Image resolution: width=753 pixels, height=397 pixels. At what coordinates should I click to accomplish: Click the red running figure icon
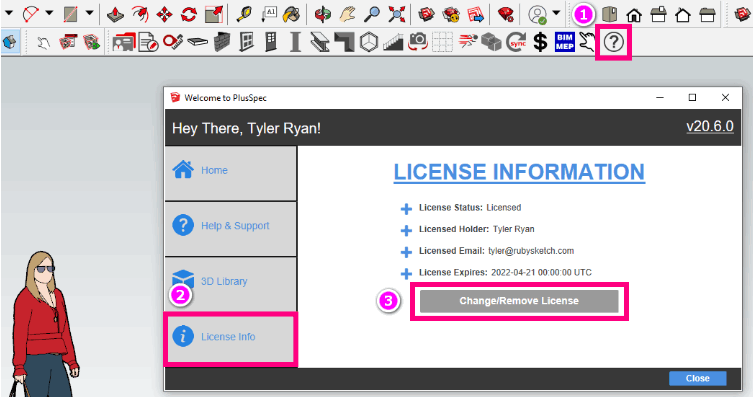(467, 42)
